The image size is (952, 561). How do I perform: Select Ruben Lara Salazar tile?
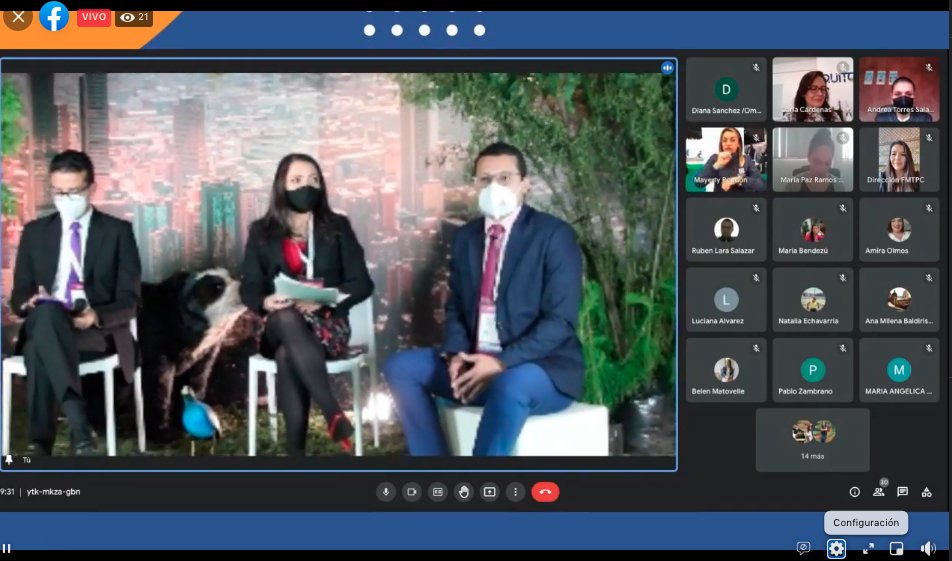pyautogui.click(x=726, y=230)
